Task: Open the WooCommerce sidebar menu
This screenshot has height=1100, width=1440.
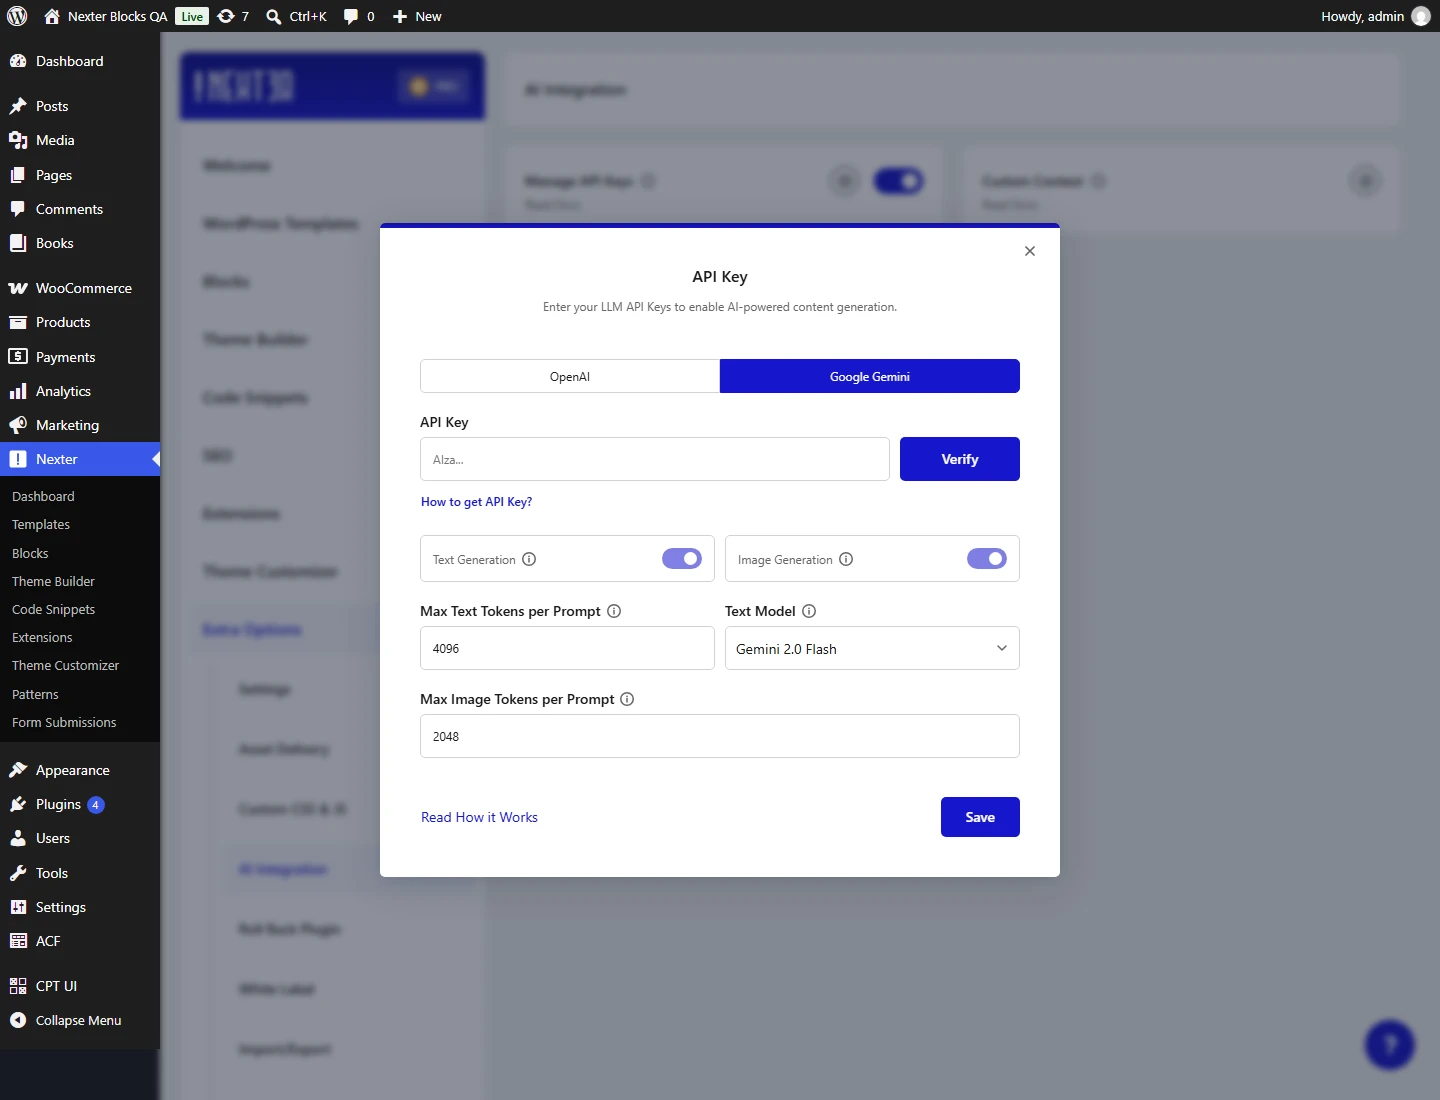Action: click(x=80, y=288)
